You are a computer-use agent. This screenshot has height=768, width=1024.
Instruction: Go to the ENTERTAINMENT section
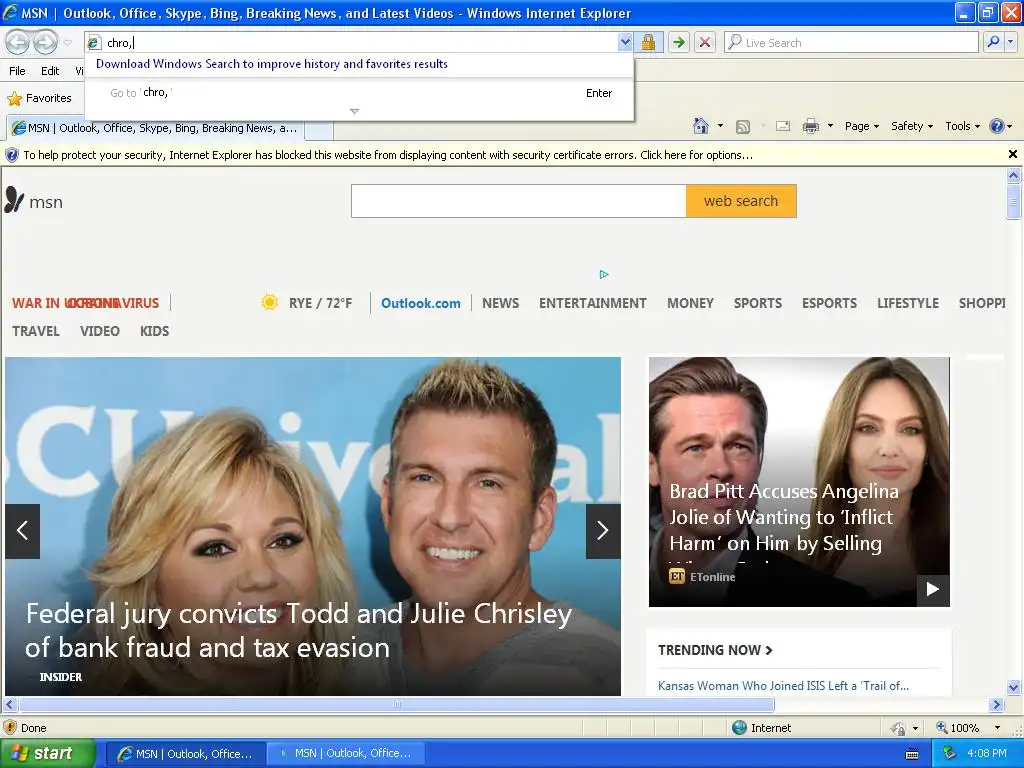coord(593,303)
